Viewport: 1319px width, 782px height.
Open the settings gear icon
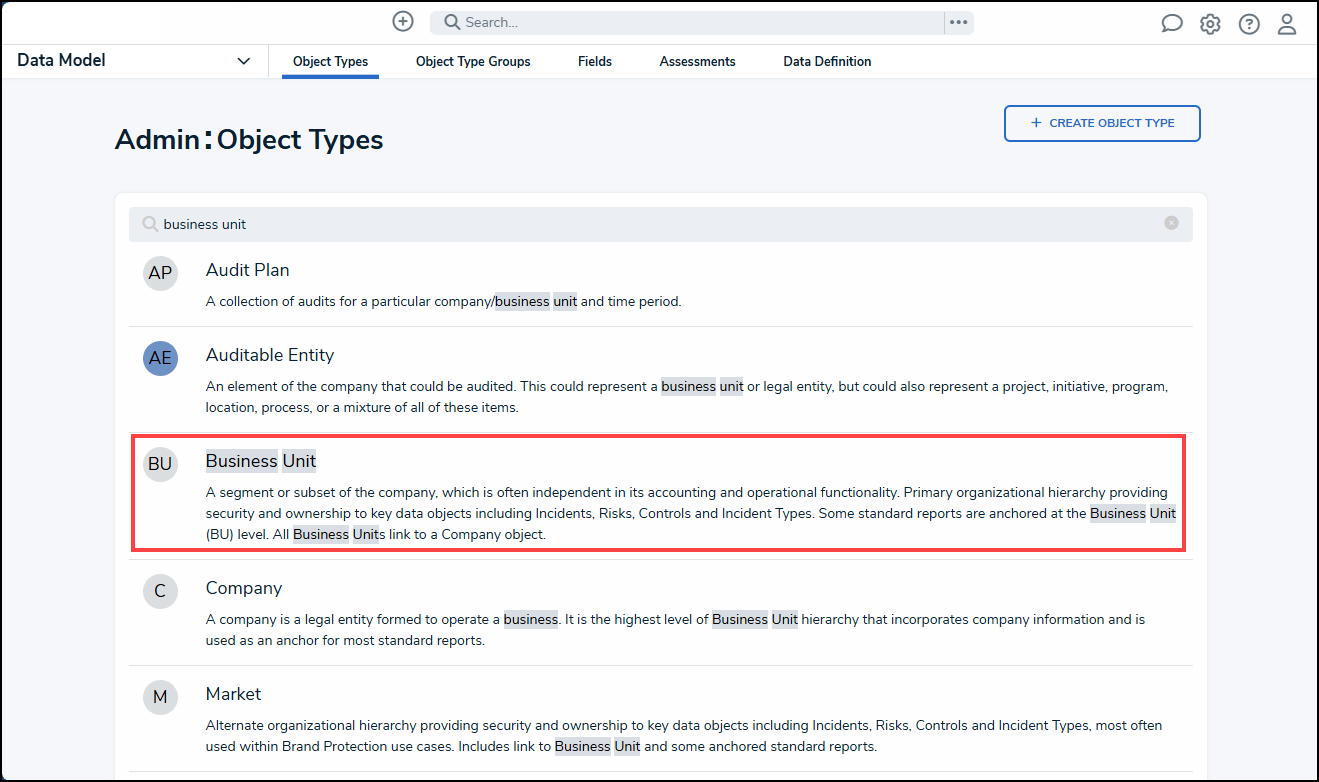click(1210, 22)
